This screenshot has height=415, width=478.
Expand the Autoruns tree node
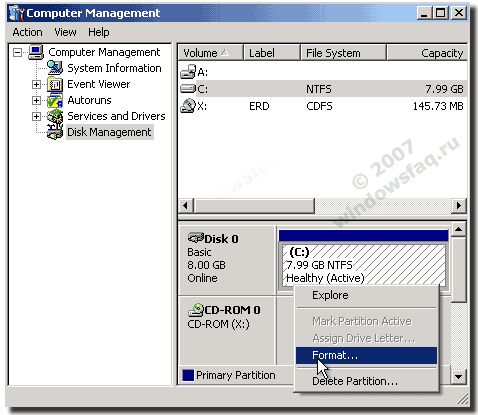(36, 100)
